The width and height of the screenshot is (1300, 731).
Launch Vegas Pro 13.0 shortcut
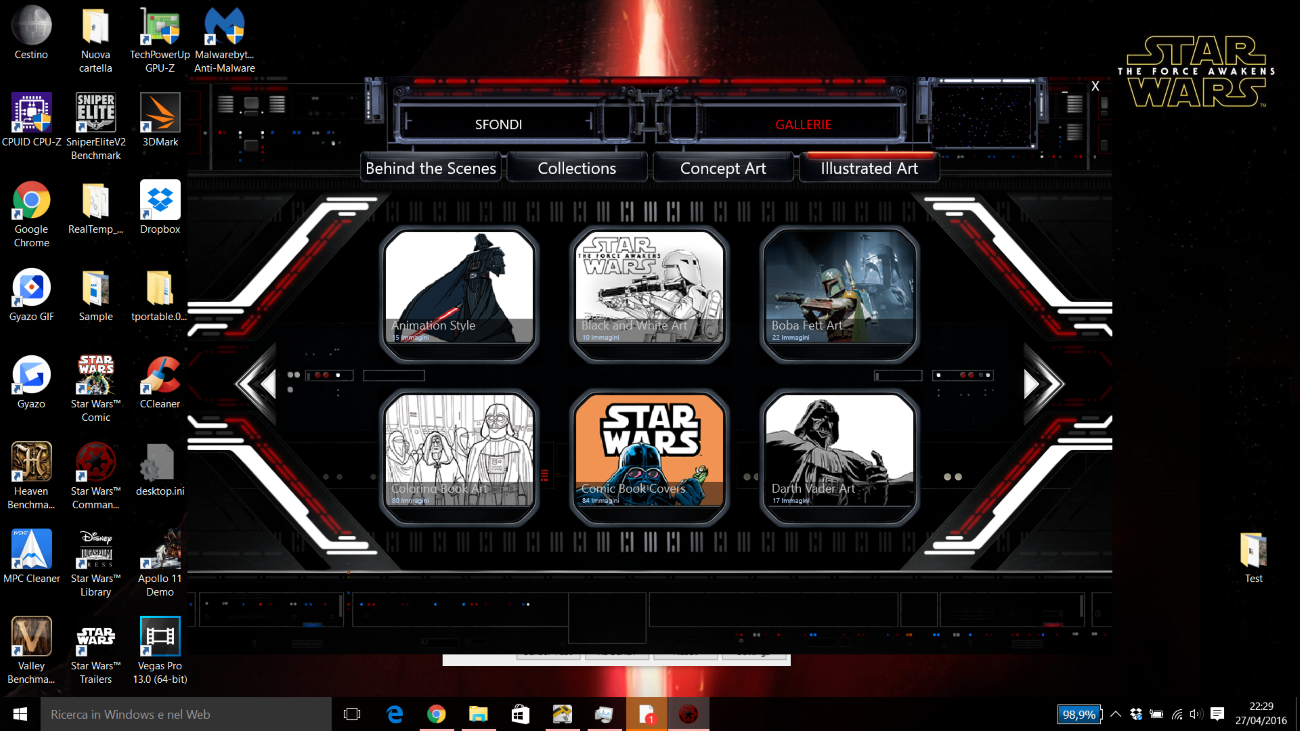click(160, 650)
